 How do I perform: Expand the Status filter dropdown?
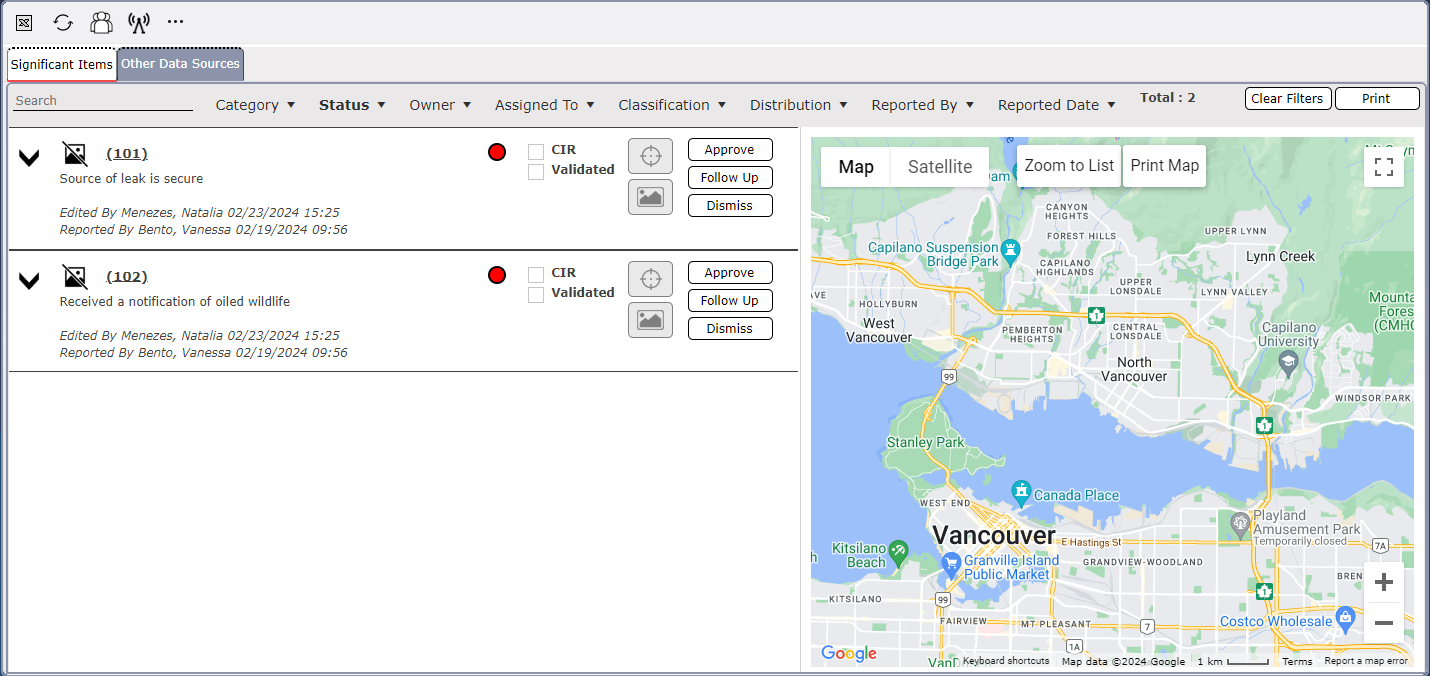352,105
